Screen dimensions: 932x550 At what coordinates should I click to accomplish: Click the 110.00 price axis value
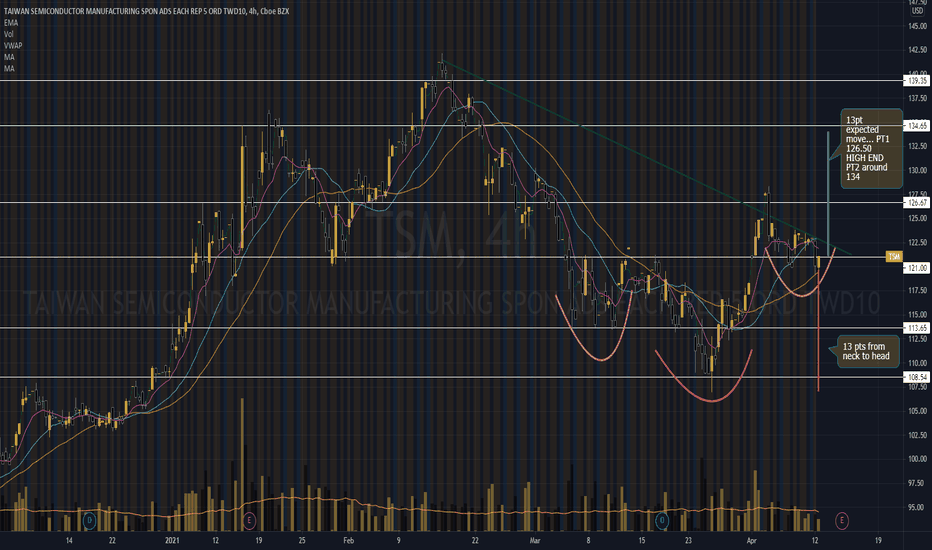[917, 363]
